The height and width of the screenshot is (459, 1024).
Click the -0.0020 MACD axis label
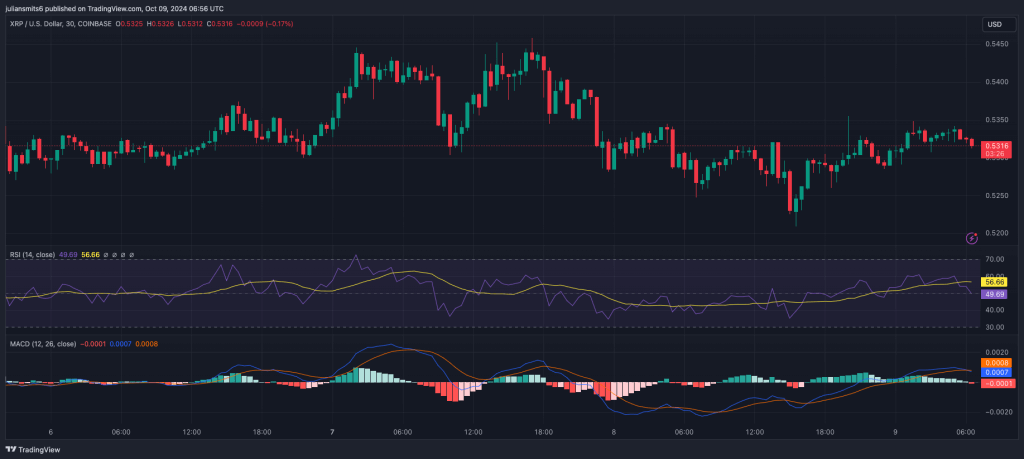pyautogui.click(x=998, y=412)
